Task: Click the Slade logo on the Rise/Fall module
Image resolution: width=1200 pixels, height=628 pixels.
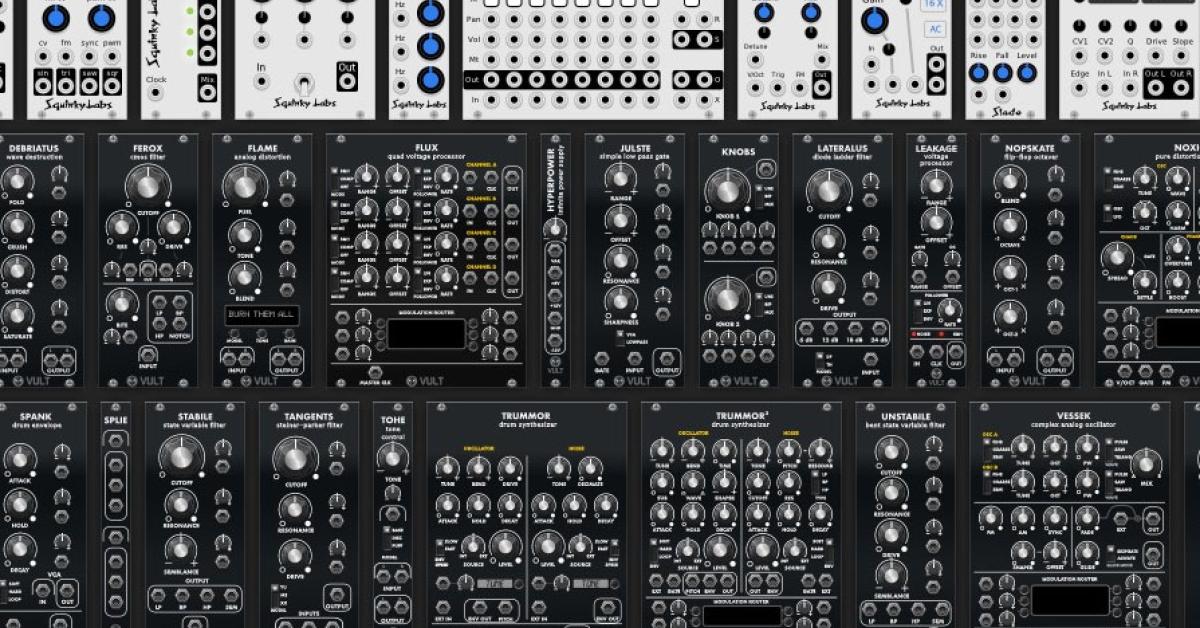Action: 1008,110
